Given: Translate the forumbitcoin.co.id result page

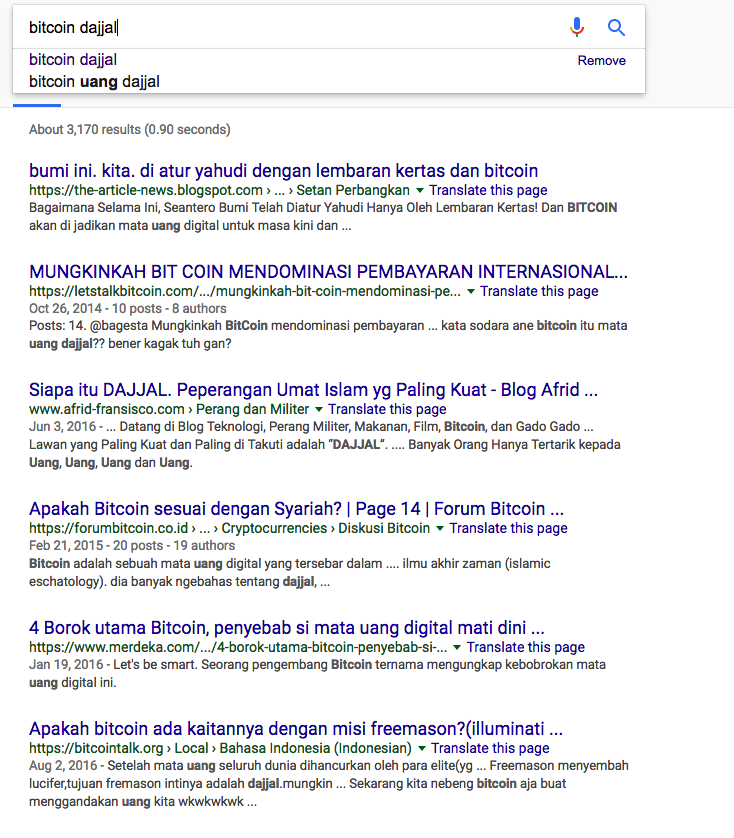Looking at the screenshot, I should tap(508, 528).
